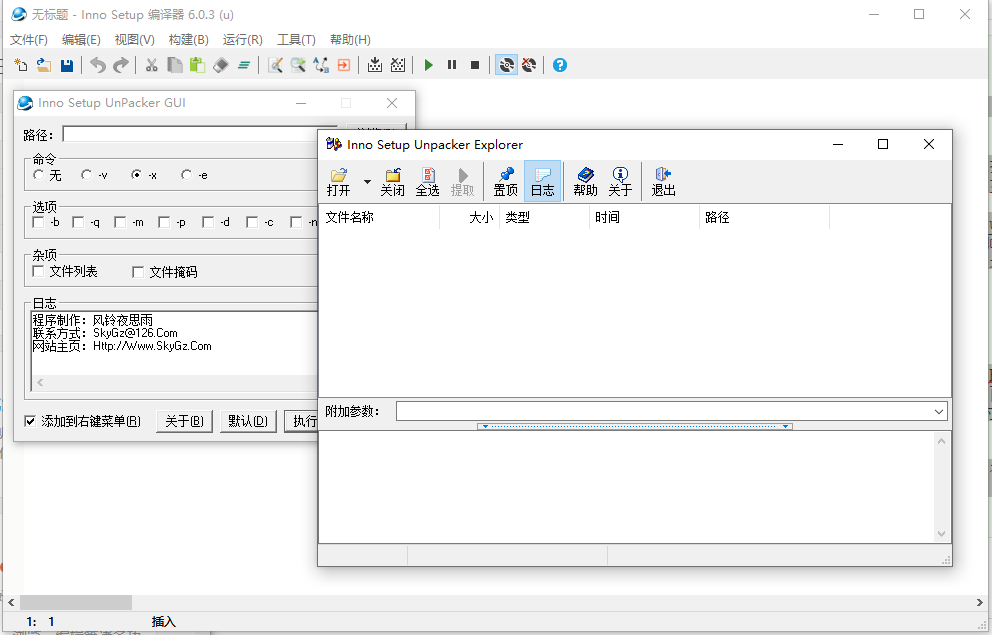Sort by the 大小 column header

(469, 218)
